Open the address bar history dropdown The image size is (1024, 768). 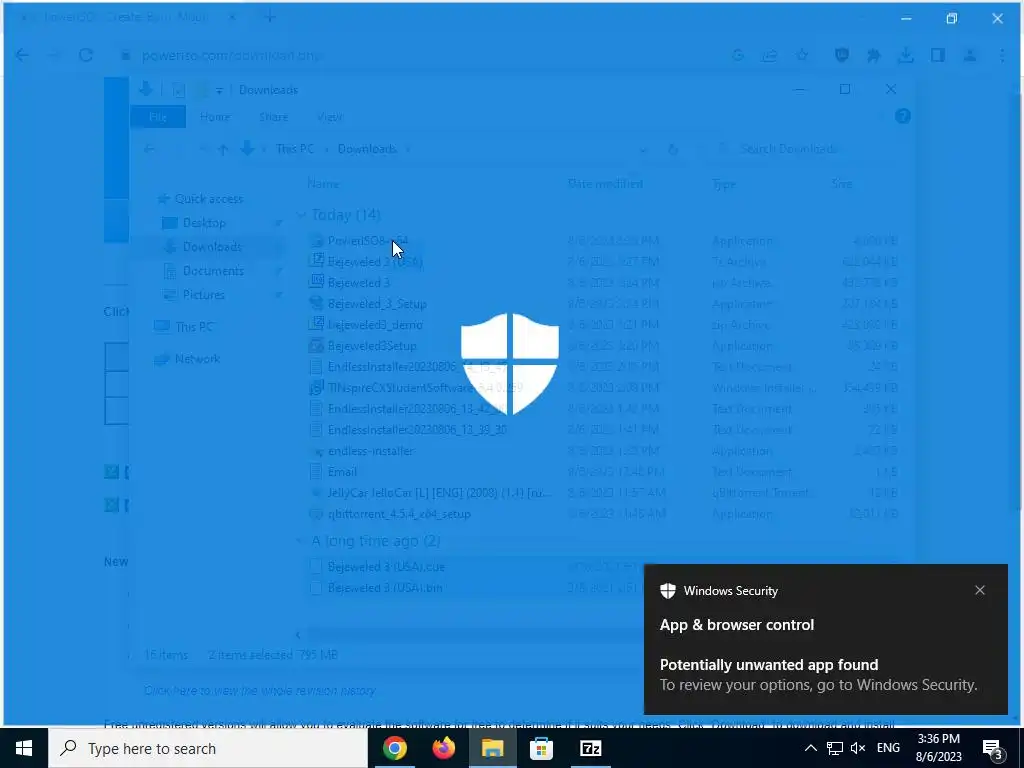[x=643, y=150]
